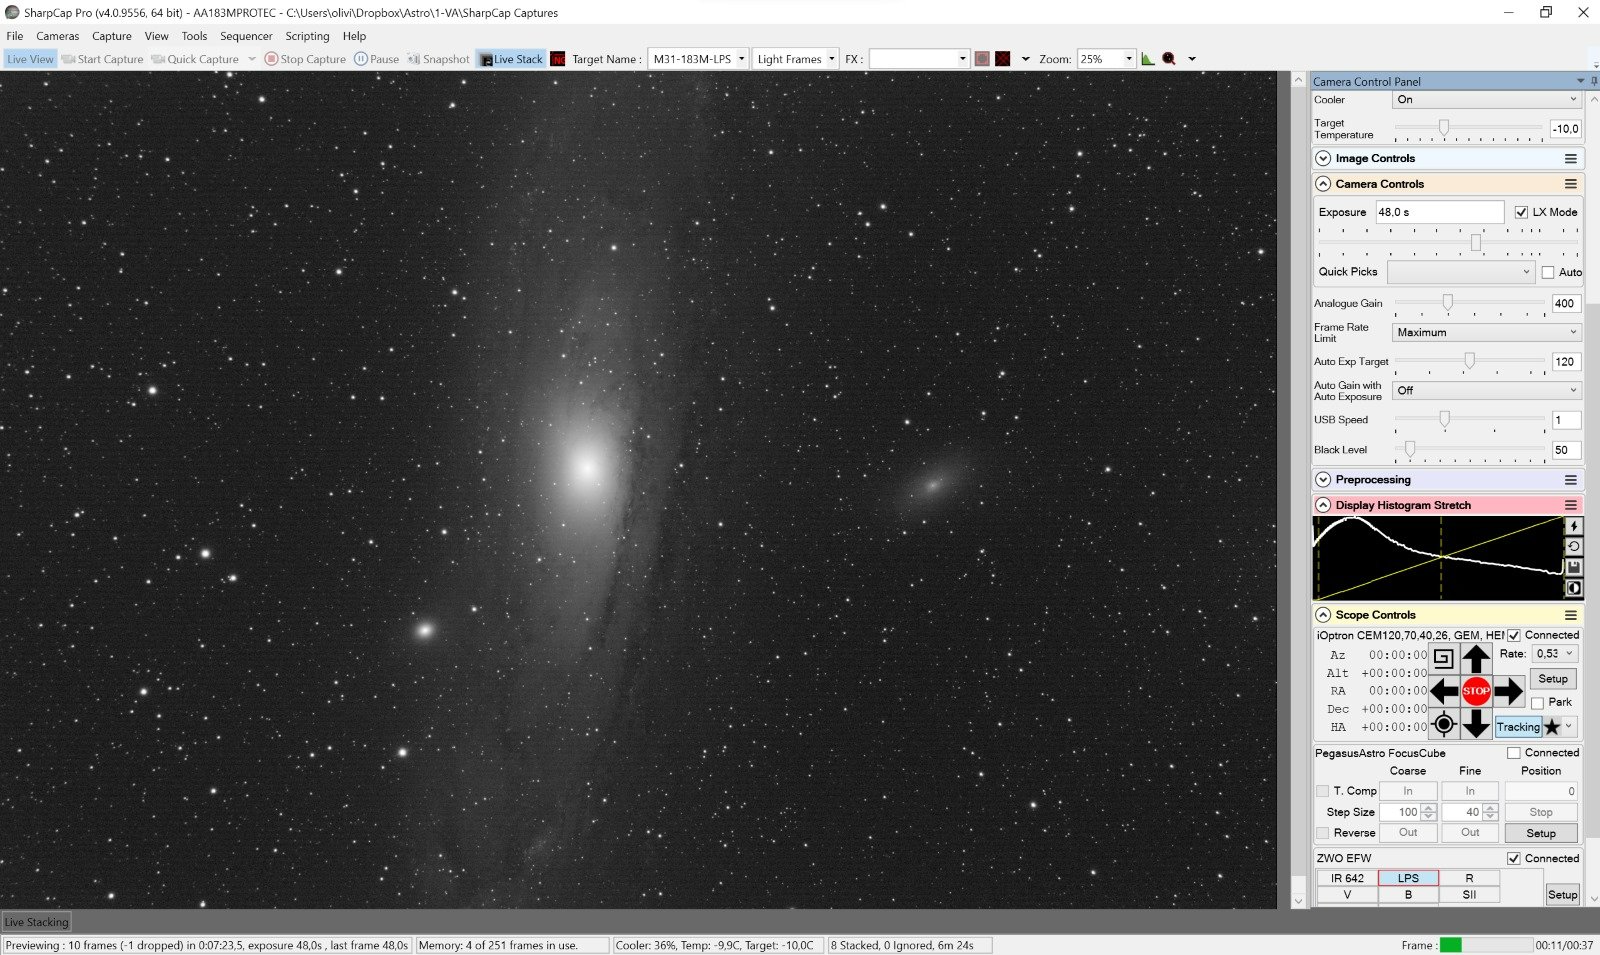
Task: Click the crosshair target icon in Scope Controls
Action: click(x=1443, y=724)
